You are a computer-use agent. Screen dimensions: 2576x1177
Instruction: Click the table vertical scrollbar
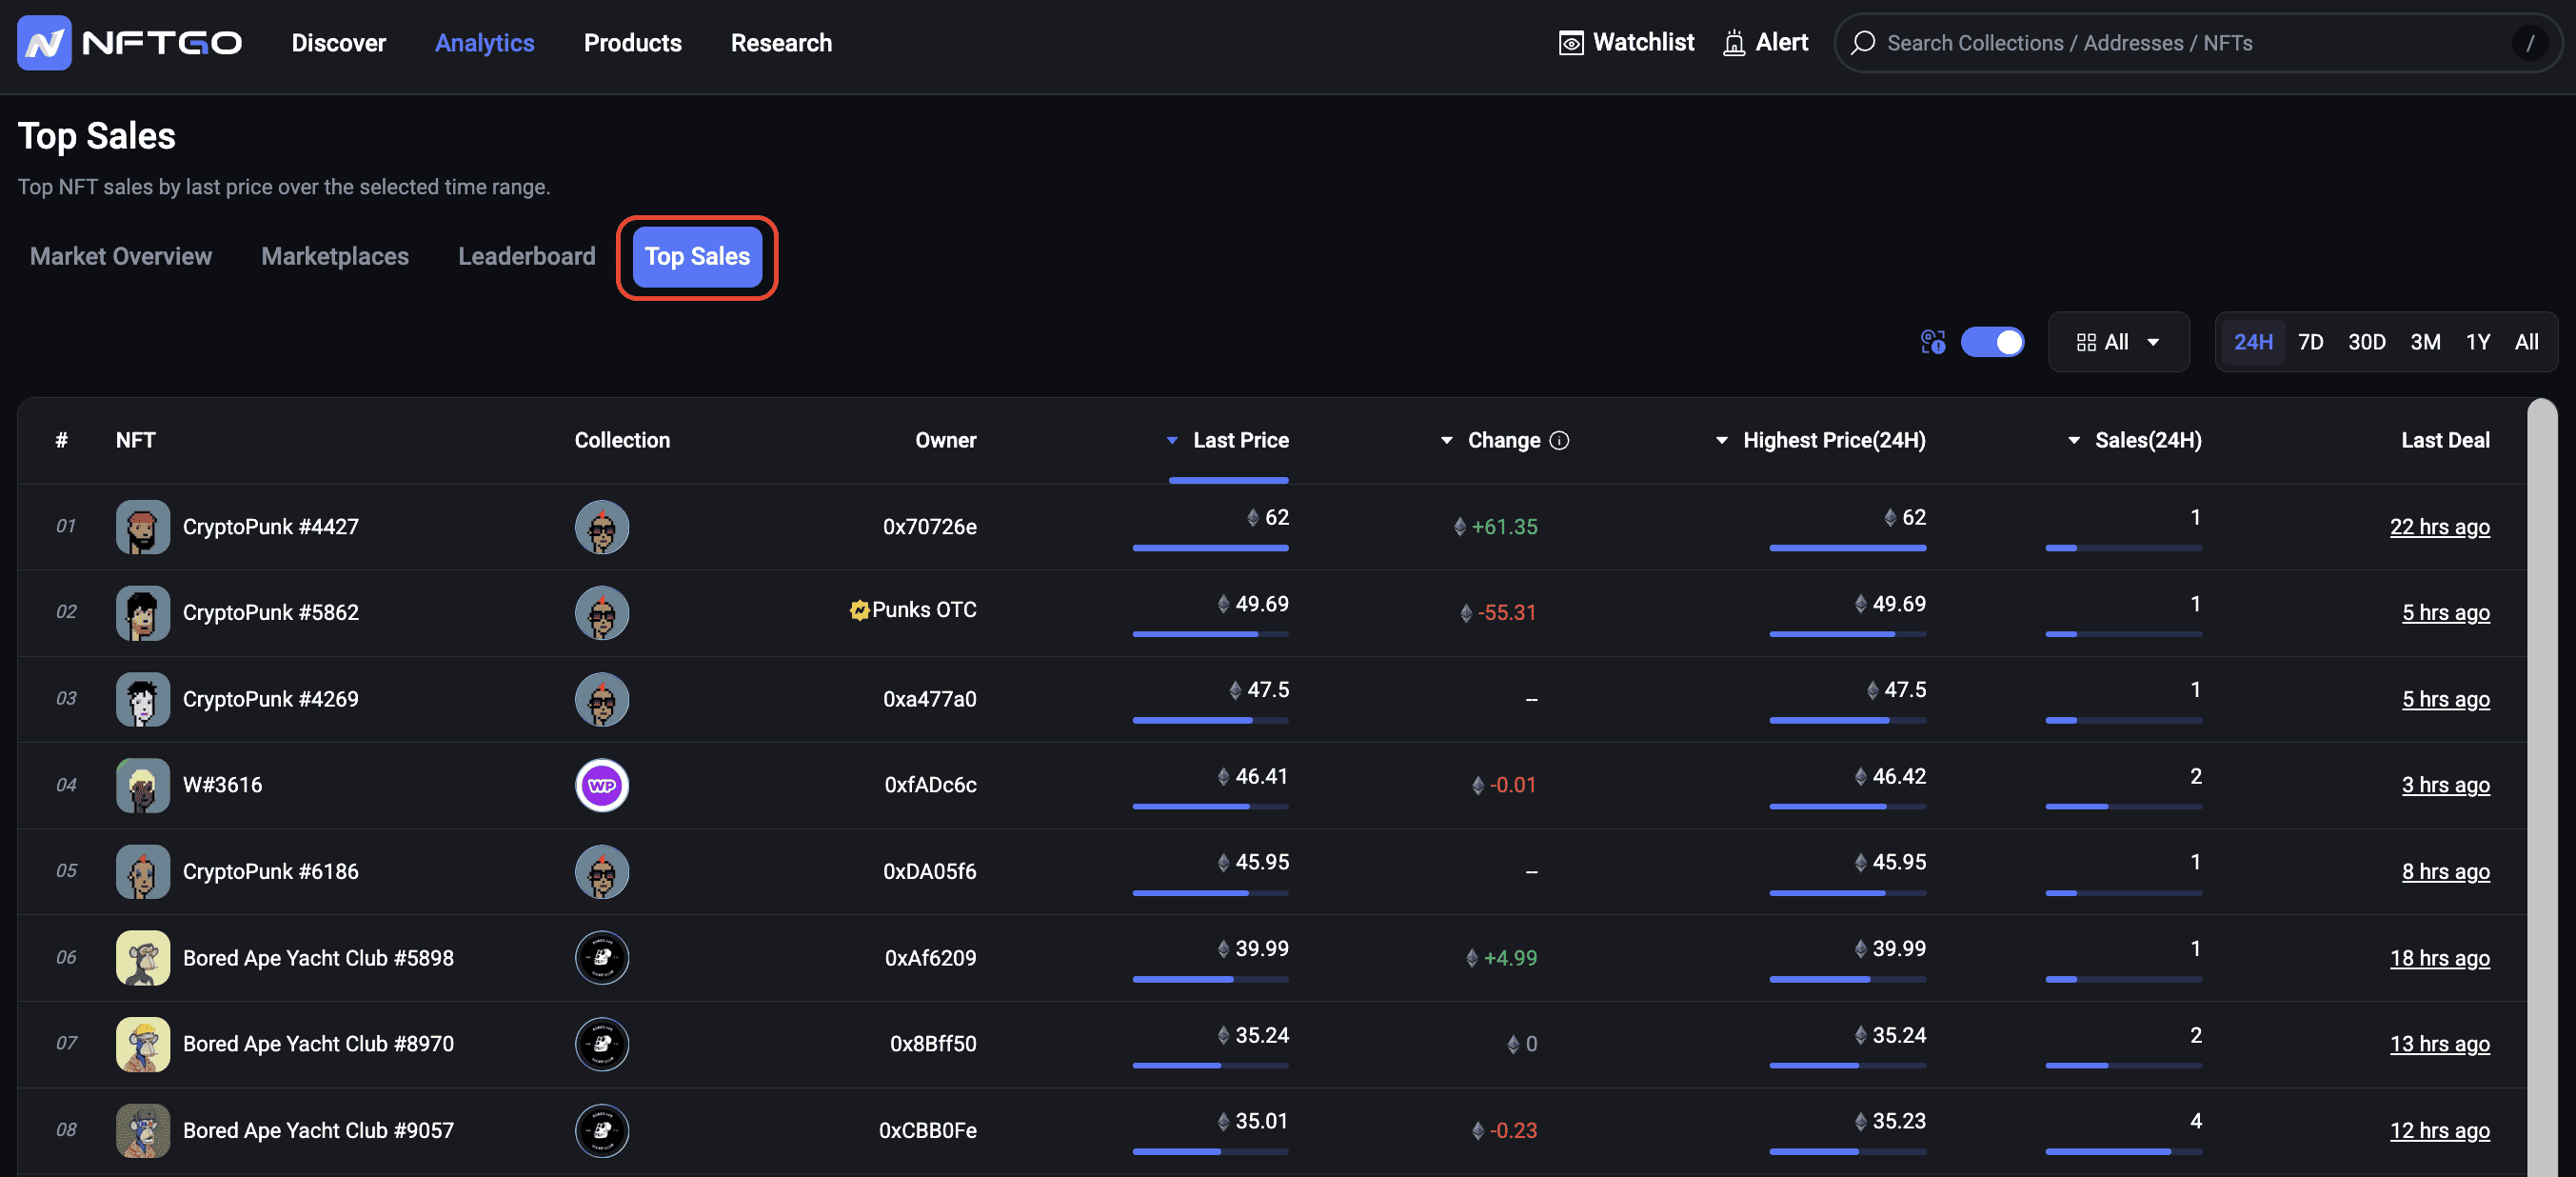tap(2541, 788)
